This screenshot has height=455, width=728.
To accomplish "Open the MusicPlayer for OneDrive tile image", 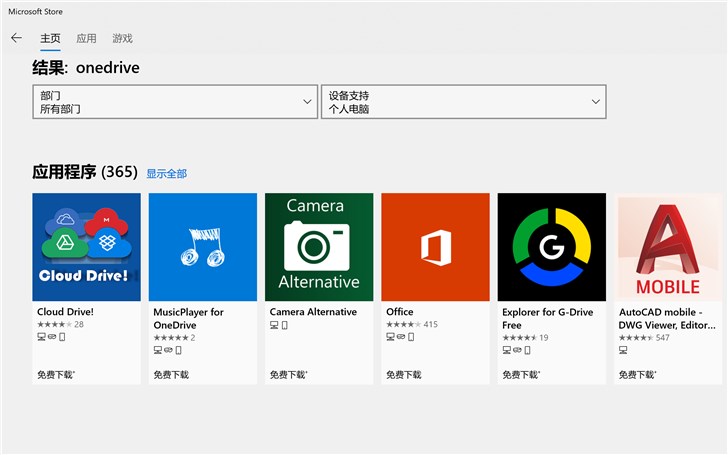I will coord(203,247).
